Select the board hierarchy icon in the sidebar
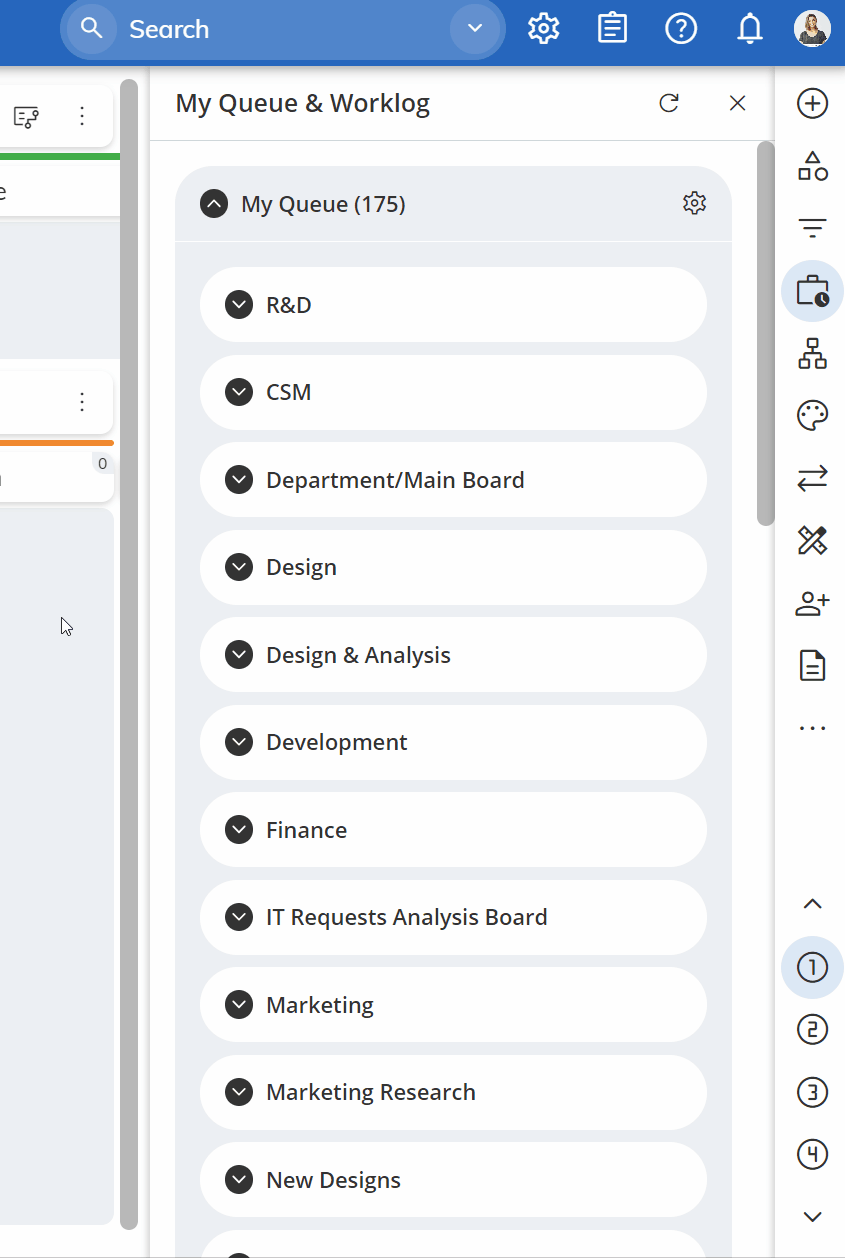The image size is (845, 1258). coord(812,353)
